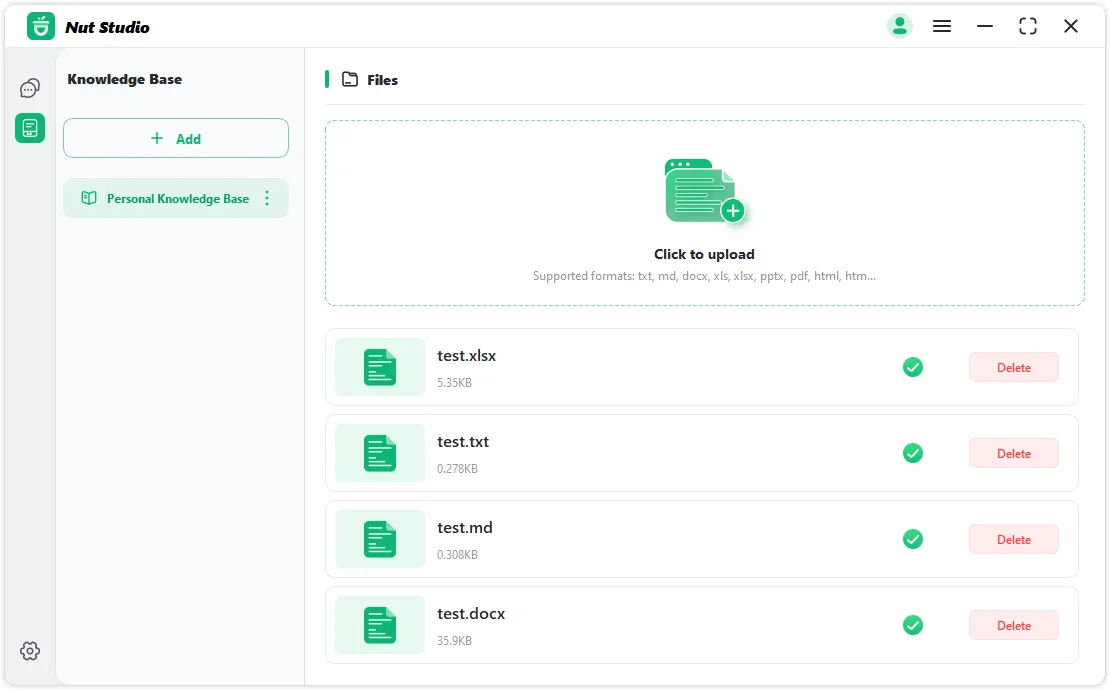Click the test.txt file icon
The height and width of the screenshot is (690, 1110).
click(x=380, y=453)
